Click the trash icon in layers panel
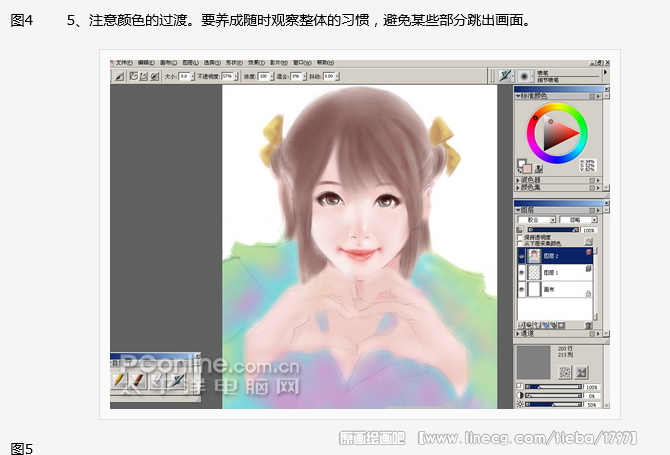 pos(588,325)
